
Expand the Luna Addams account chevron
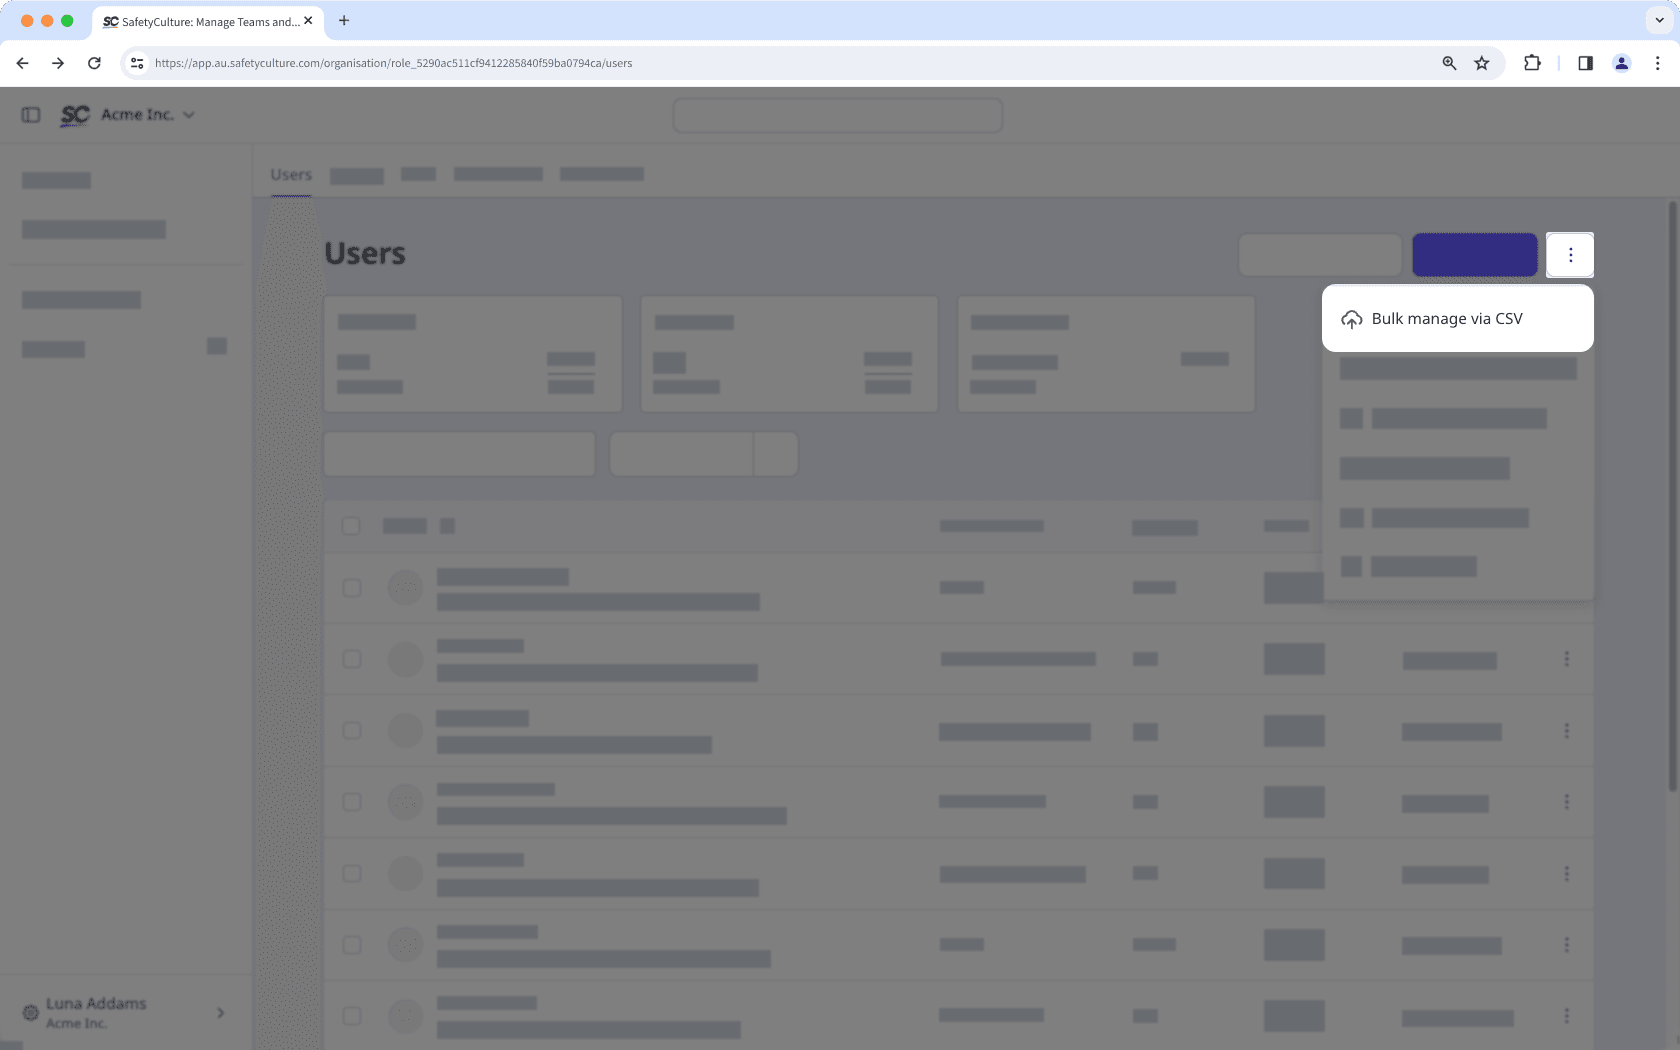point(220,1013)
